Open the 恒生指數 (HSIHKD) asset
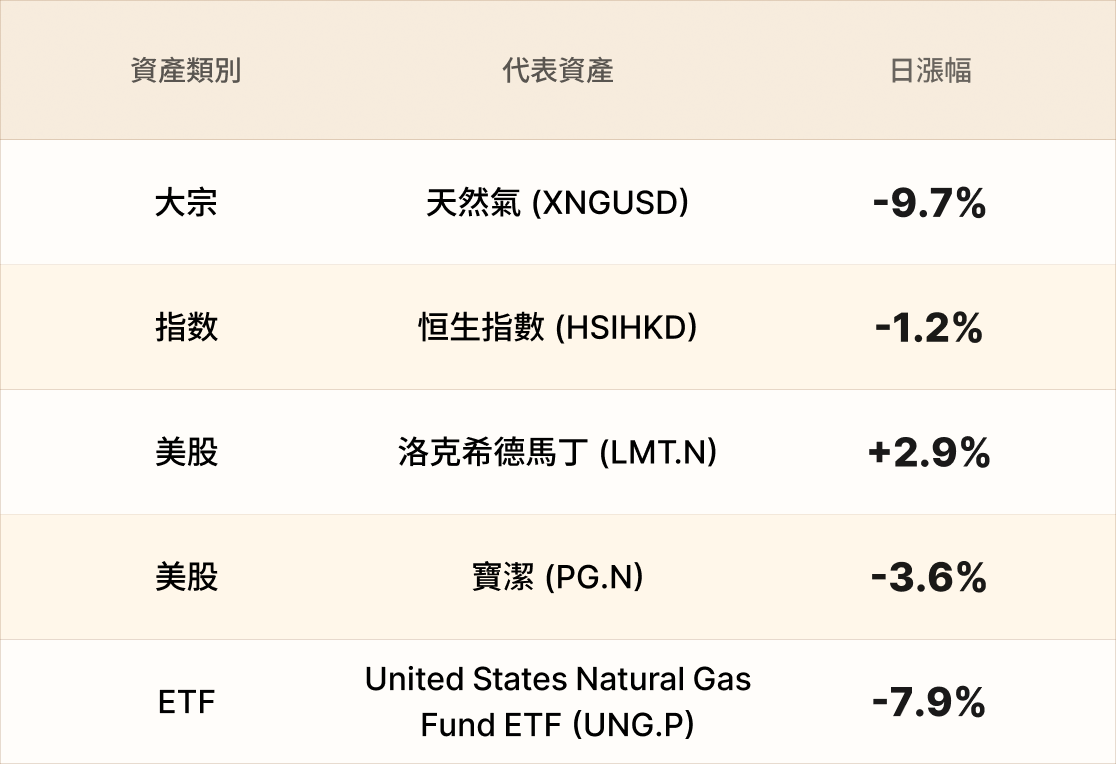The height and width of the screenshot is (764, 1116). [x=558, y=328]
